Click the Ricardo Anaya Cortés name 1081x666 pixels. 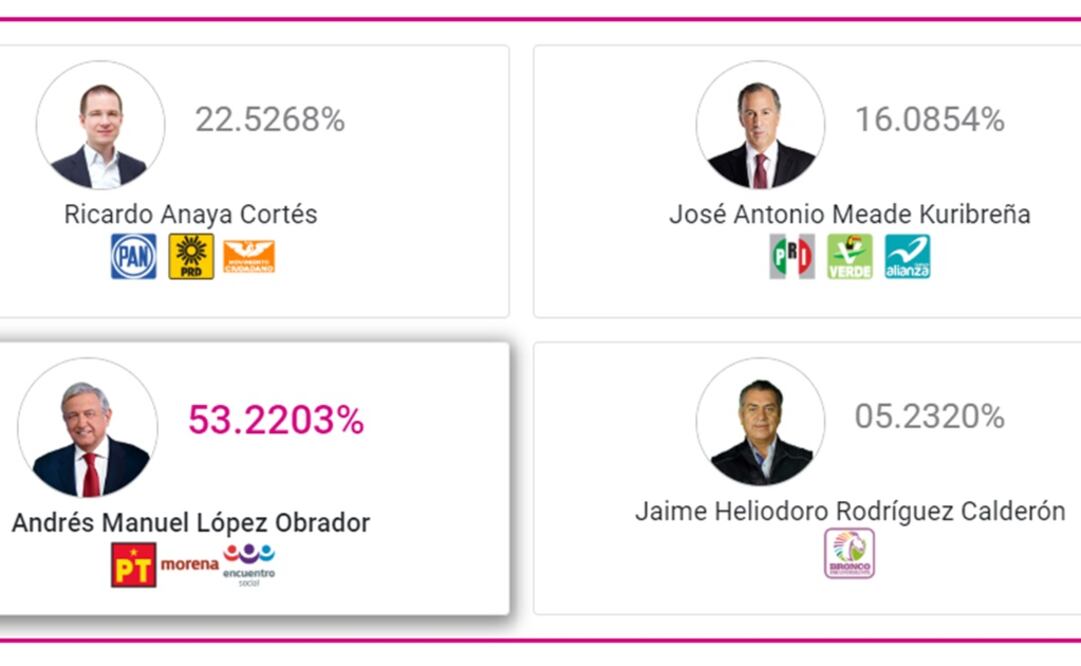(191, 214)
